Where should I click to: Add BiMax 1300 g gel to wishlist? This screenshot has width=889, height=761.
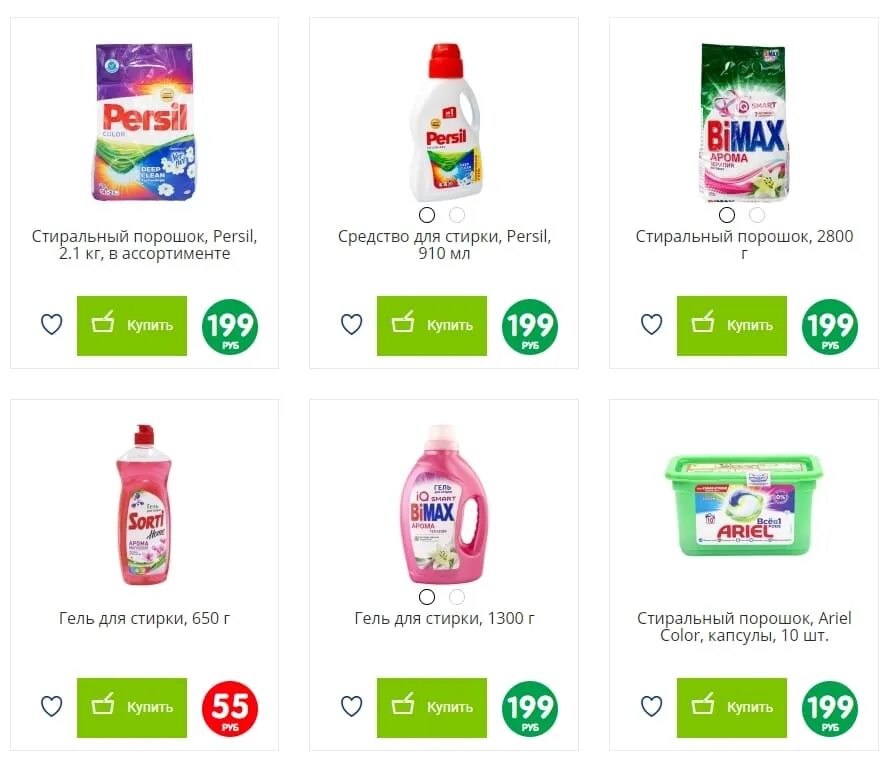[x=352, y=707]
